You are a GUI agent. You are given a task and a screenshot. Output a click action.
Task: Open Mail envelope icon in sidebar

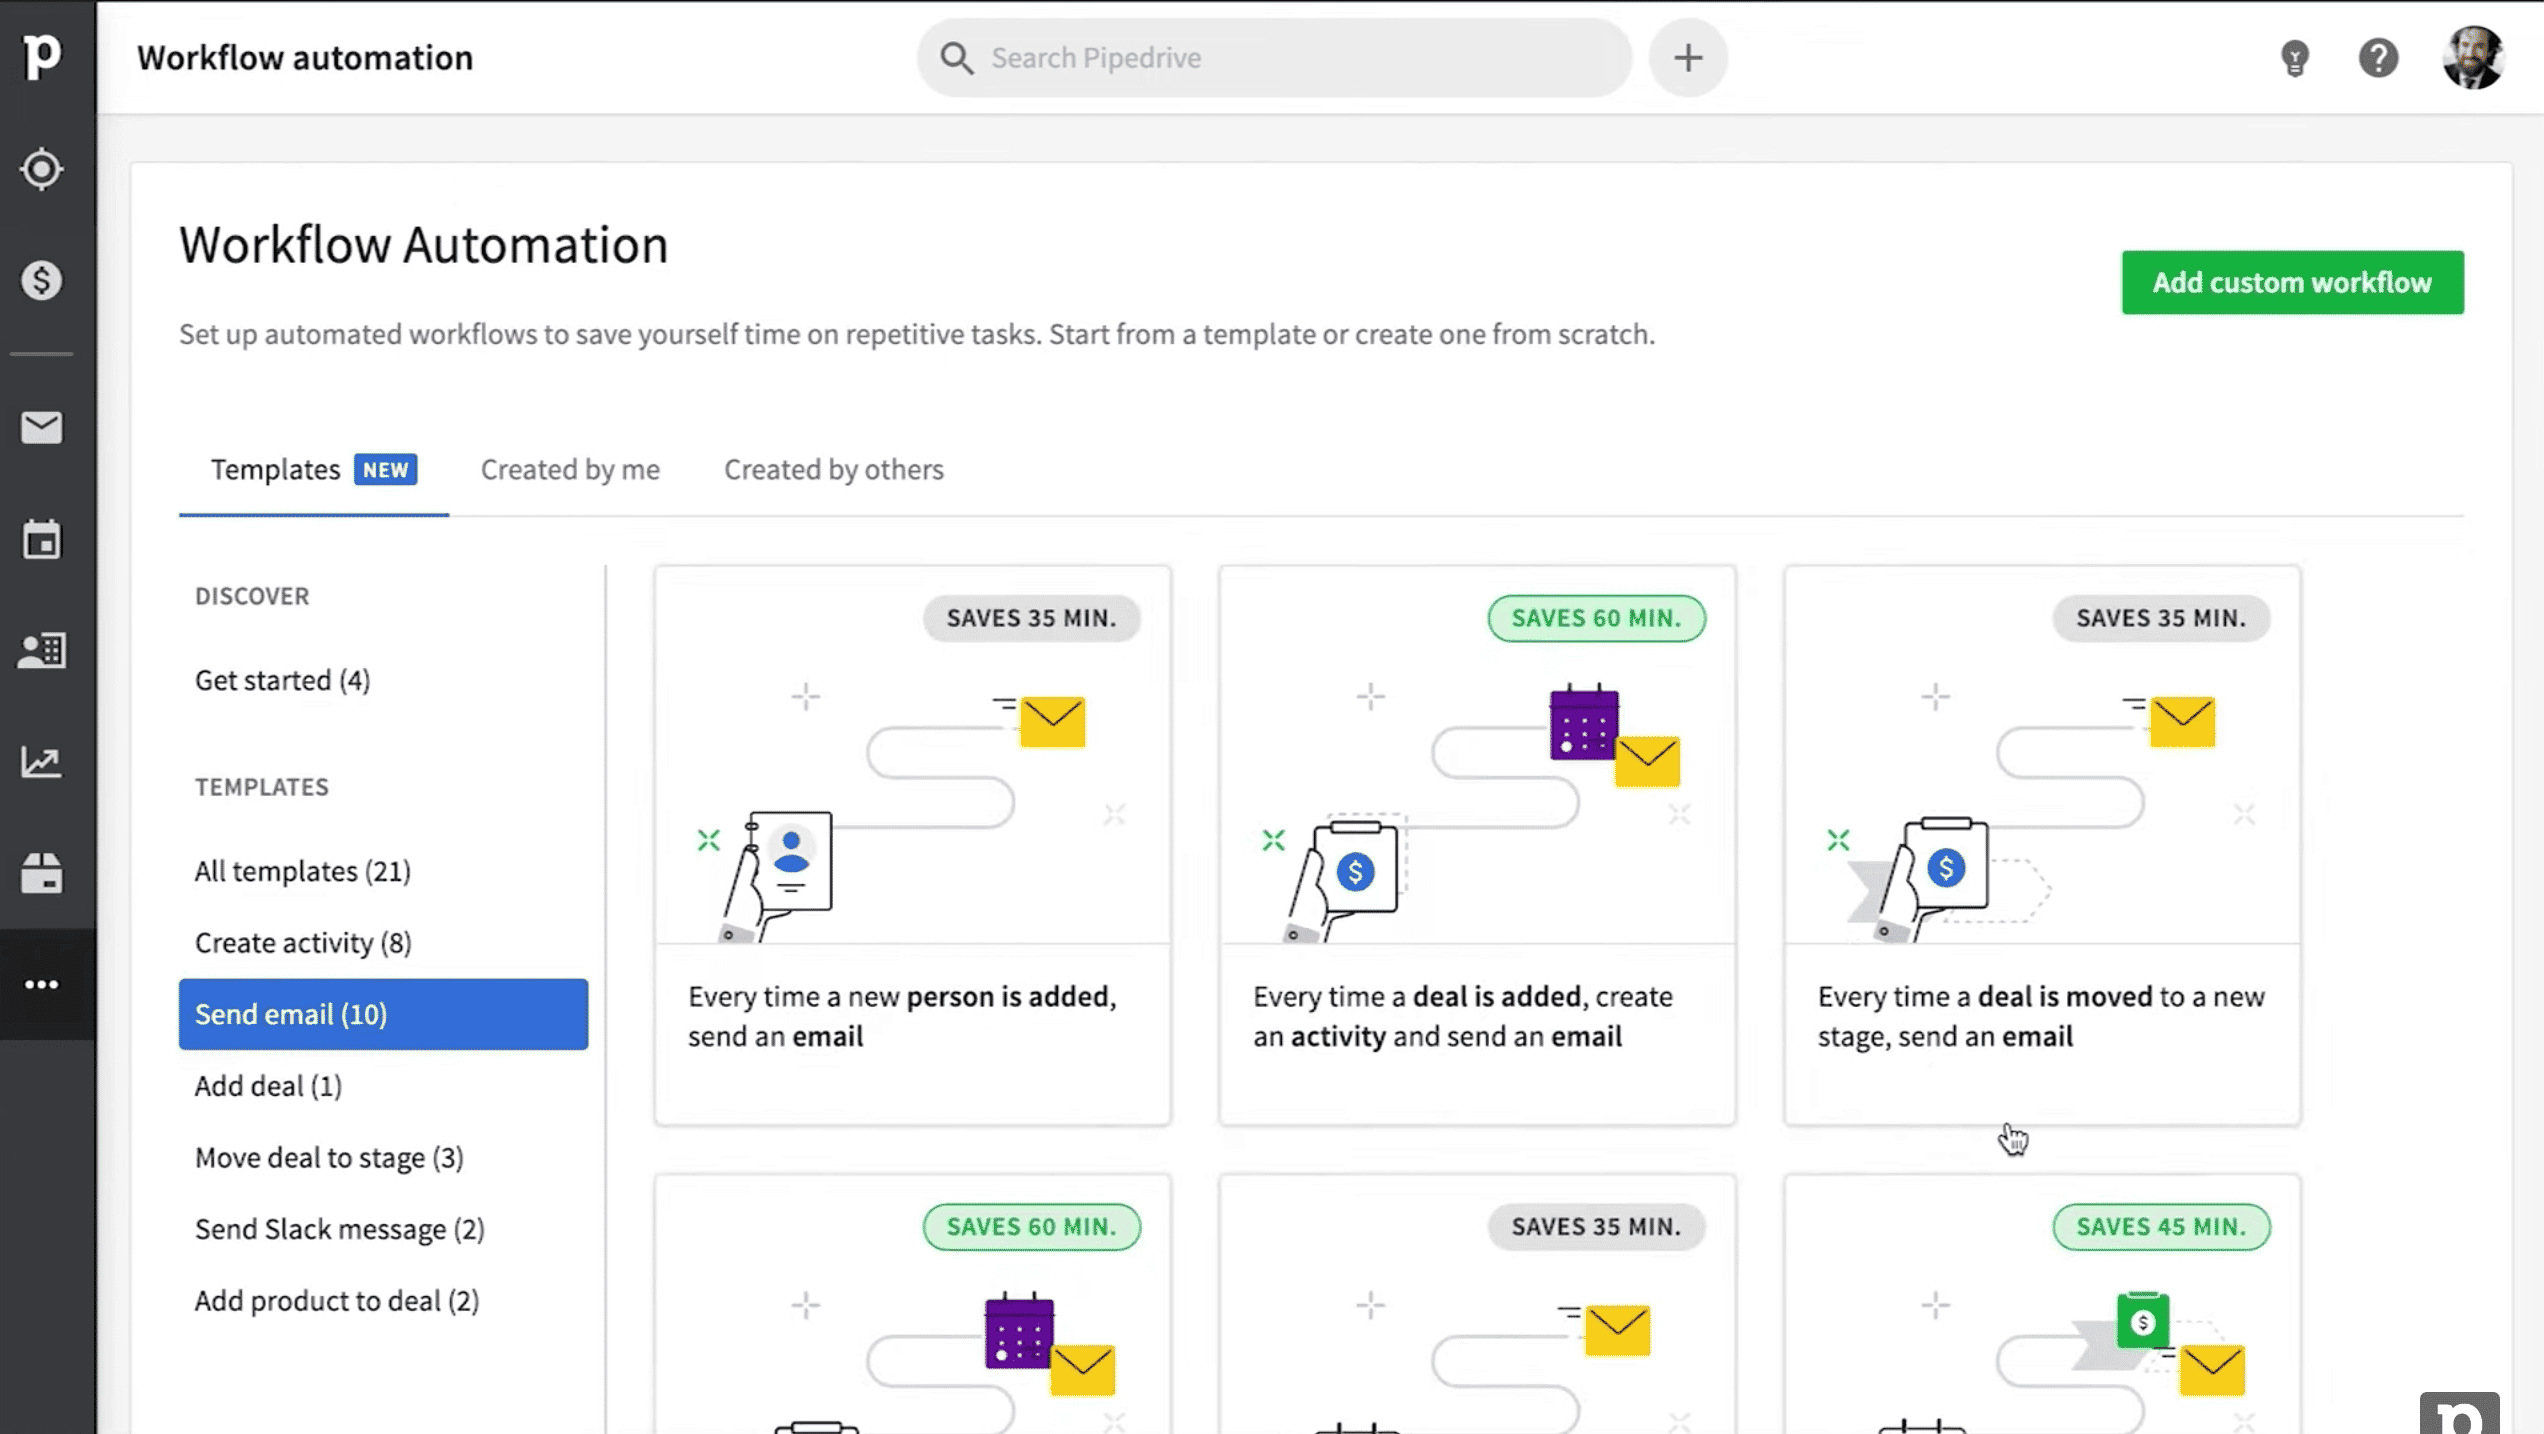[x=42, y=428]
